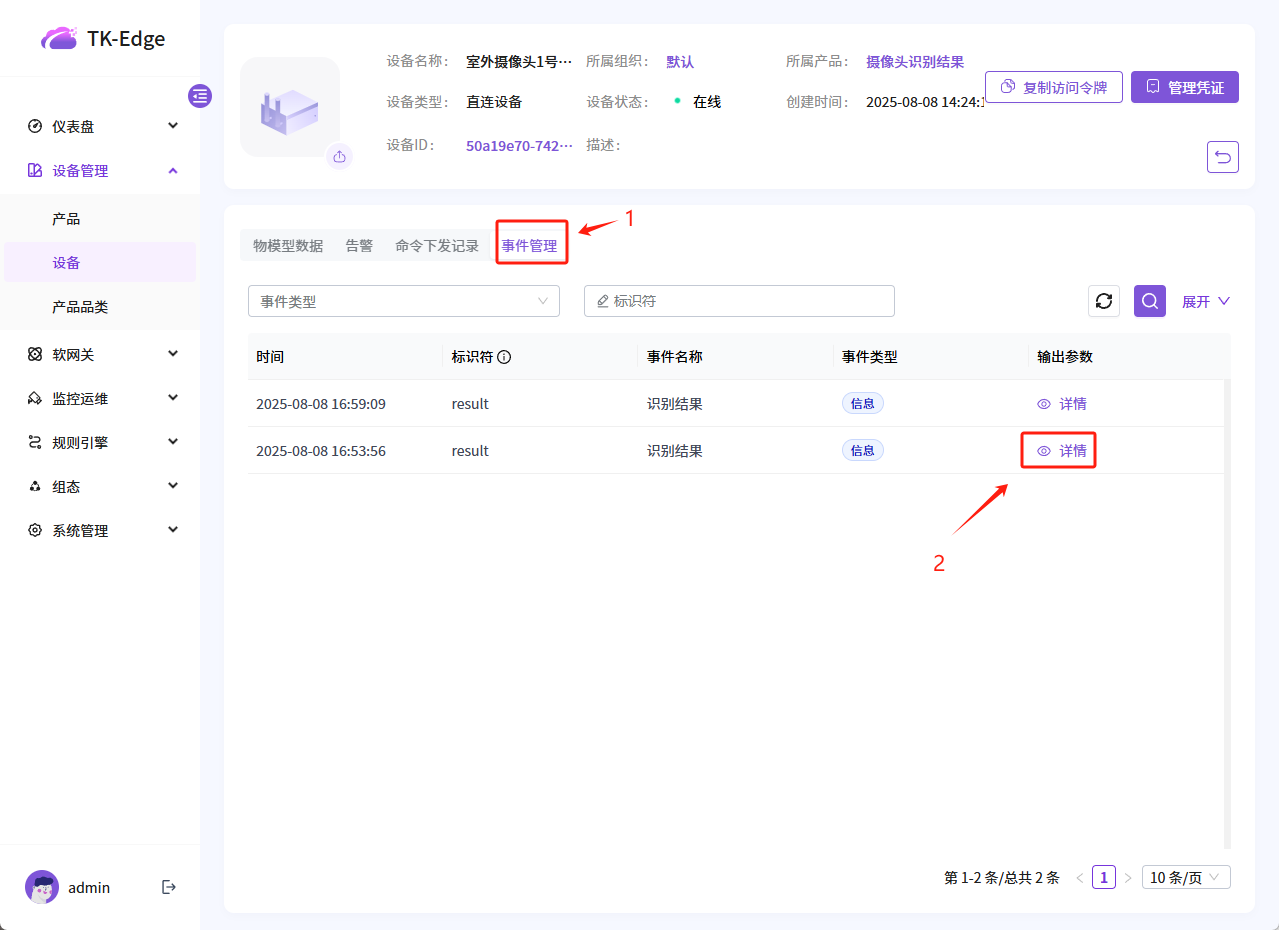This screenshot has width=1279, height=930.
Task: View 详情 of the 16:59:09 event
Action: 1062,404
